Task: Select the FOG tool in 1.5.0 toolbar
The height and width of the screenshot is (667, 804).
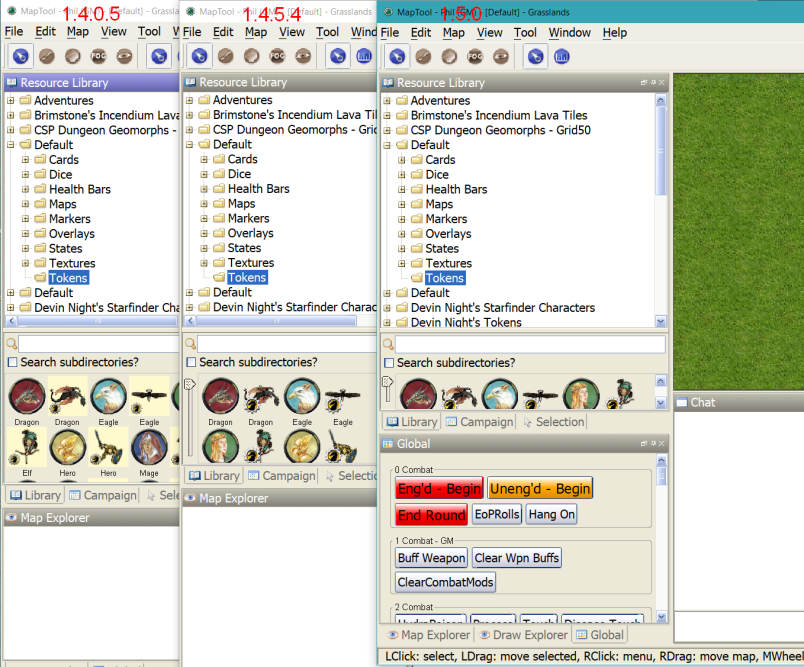Action: (475, 56)
